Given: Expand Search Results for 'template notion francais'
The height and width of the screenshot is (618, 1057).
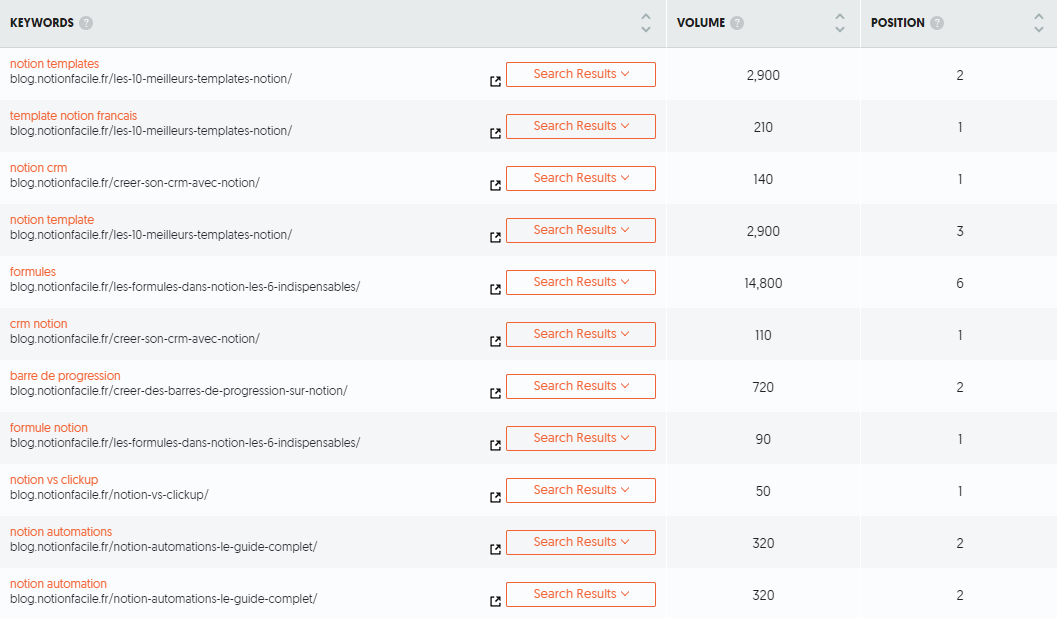Looking at the screenshot, I should 580,126.
